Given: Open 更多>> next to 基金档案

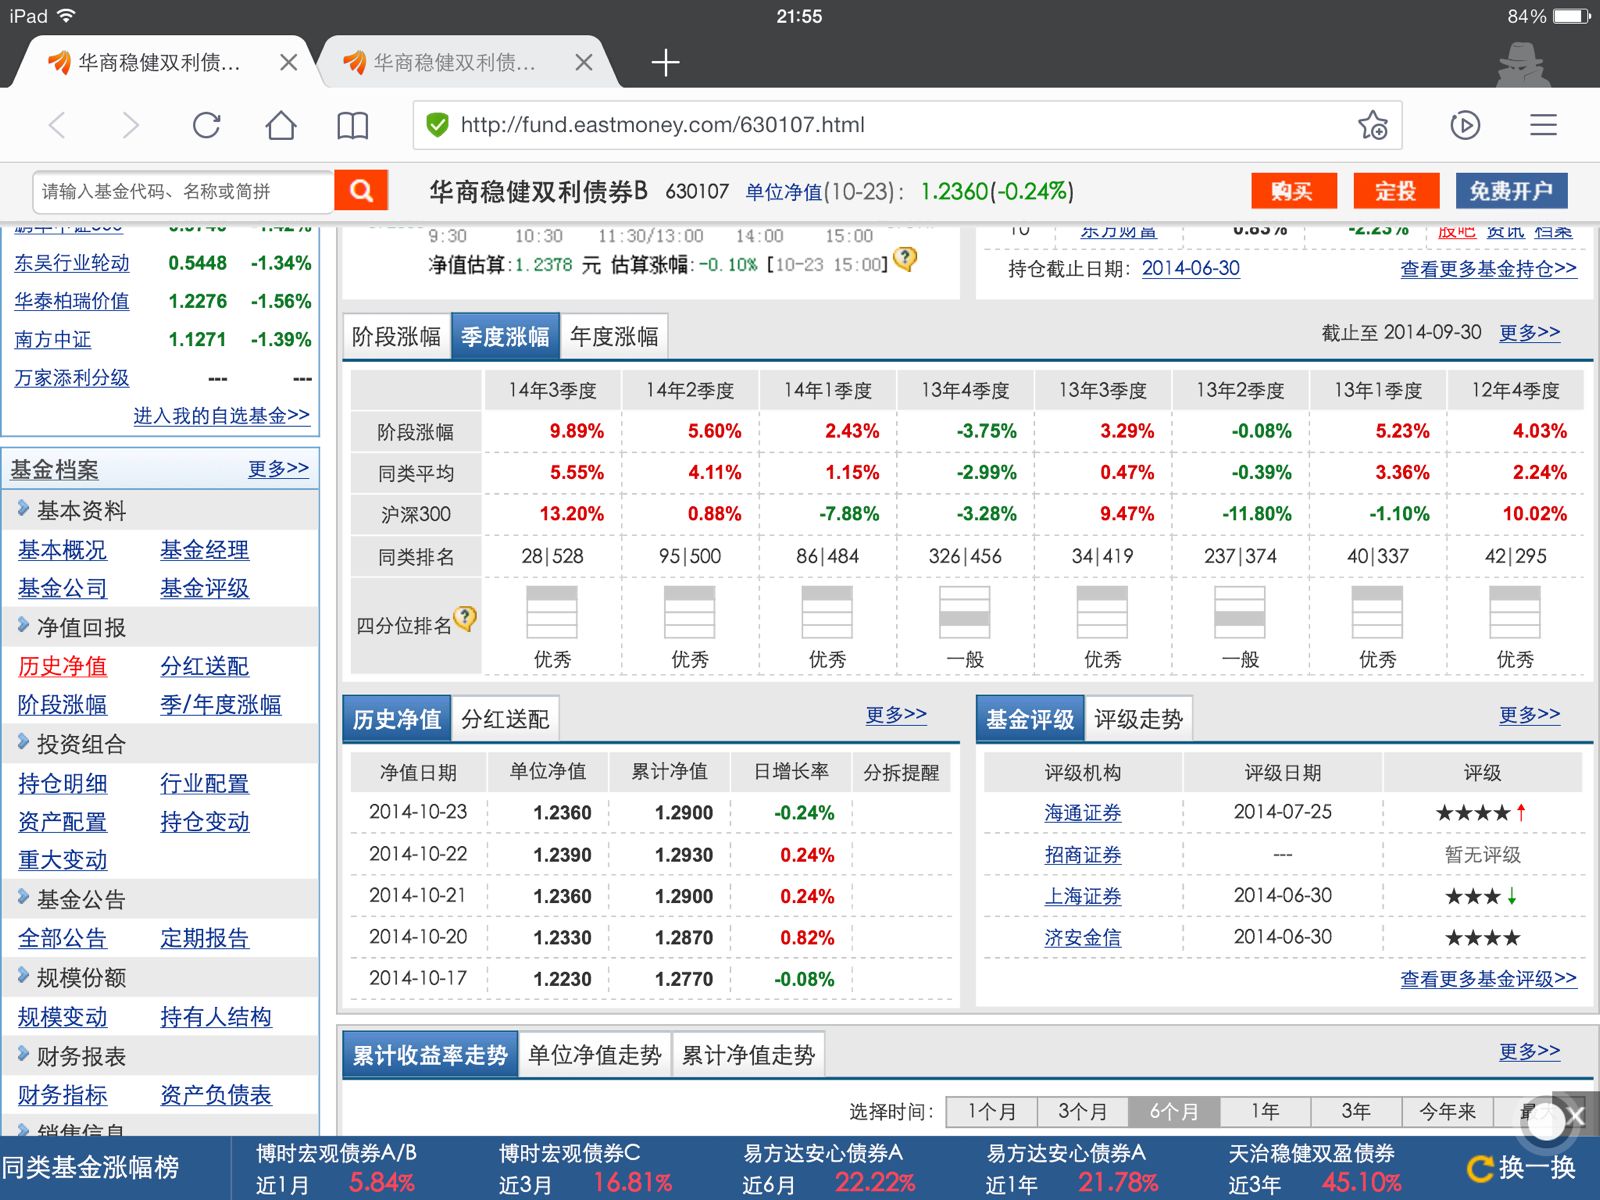Looking at the screenshot, I should click(x=278, y=469).
